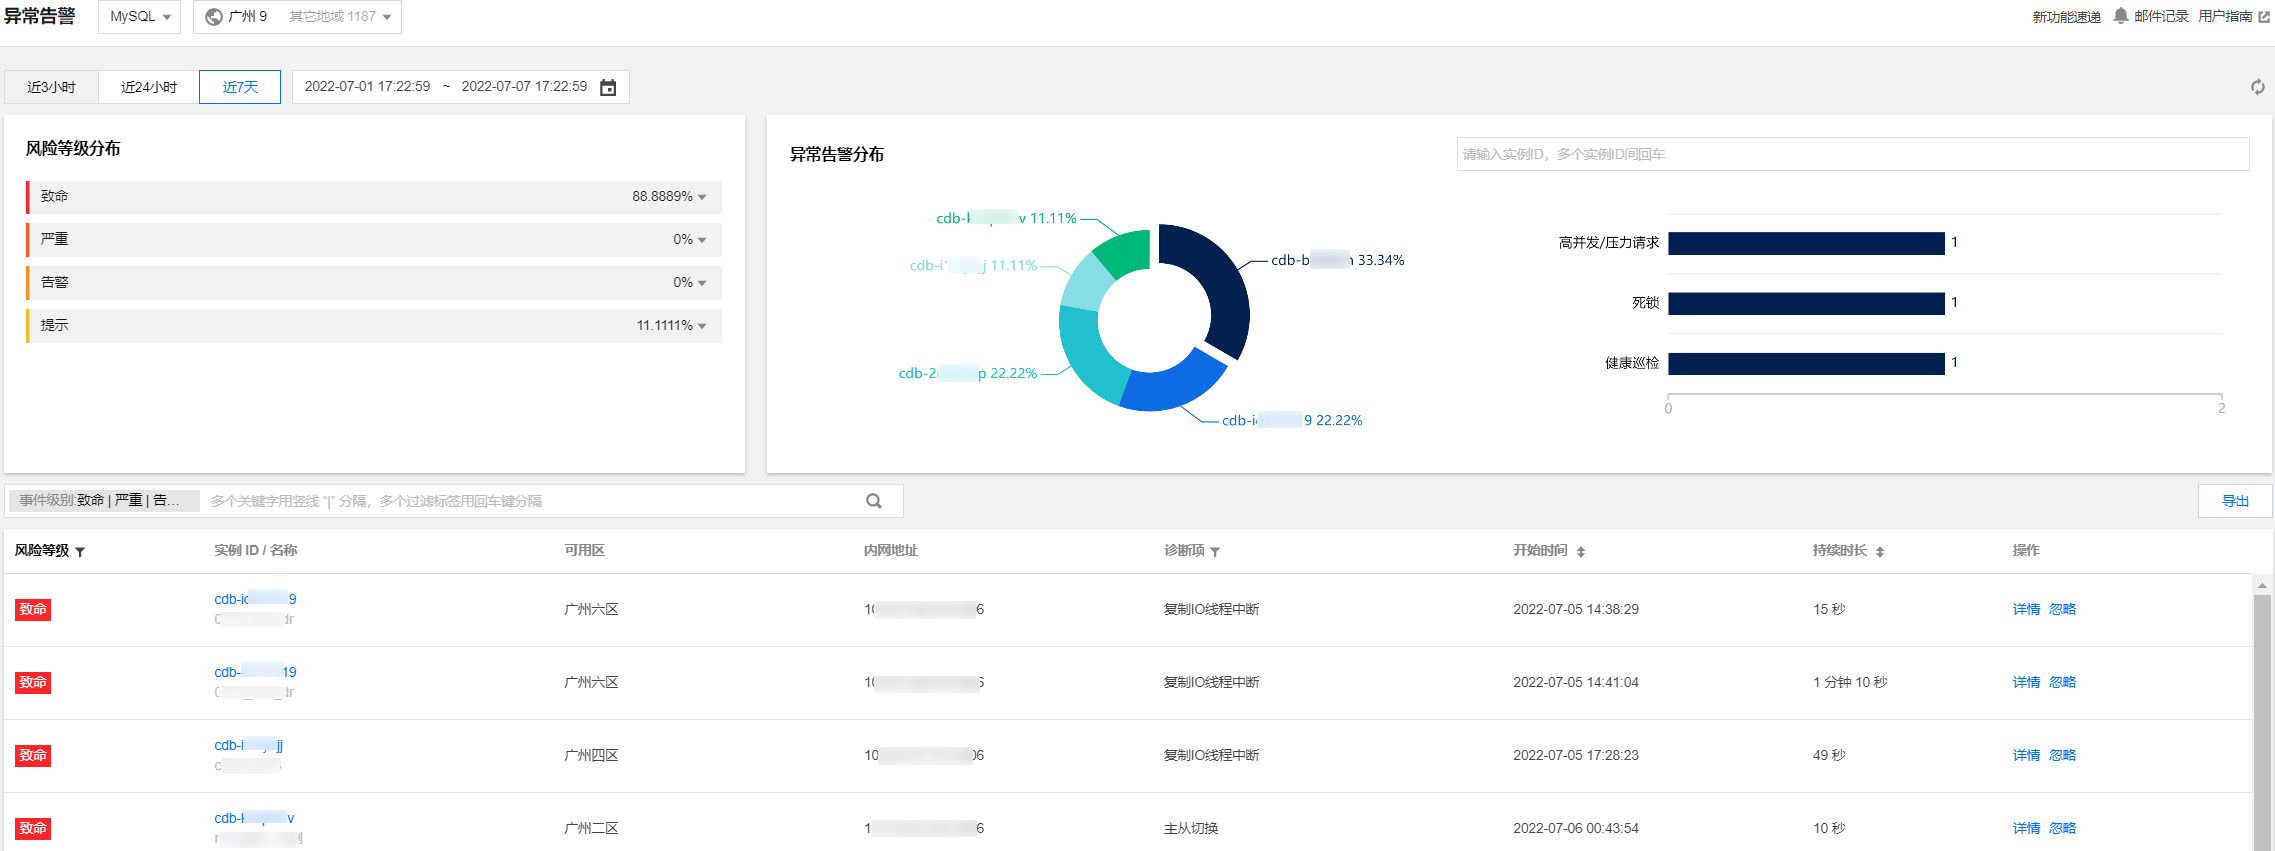Open 详情 for the 17:28:23 alarm
This screenshot has height=851, width=2275.
click(2026, 756)
